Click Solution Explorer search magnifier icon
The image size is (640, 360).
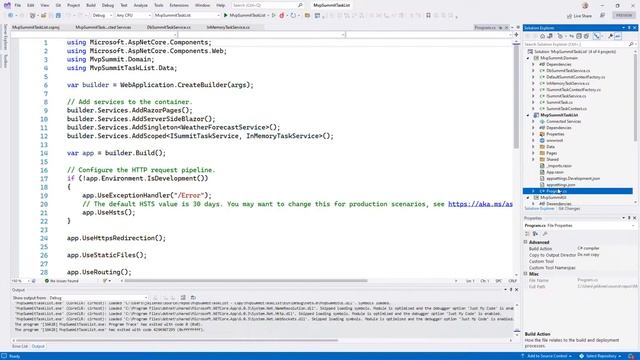[631, 44]
